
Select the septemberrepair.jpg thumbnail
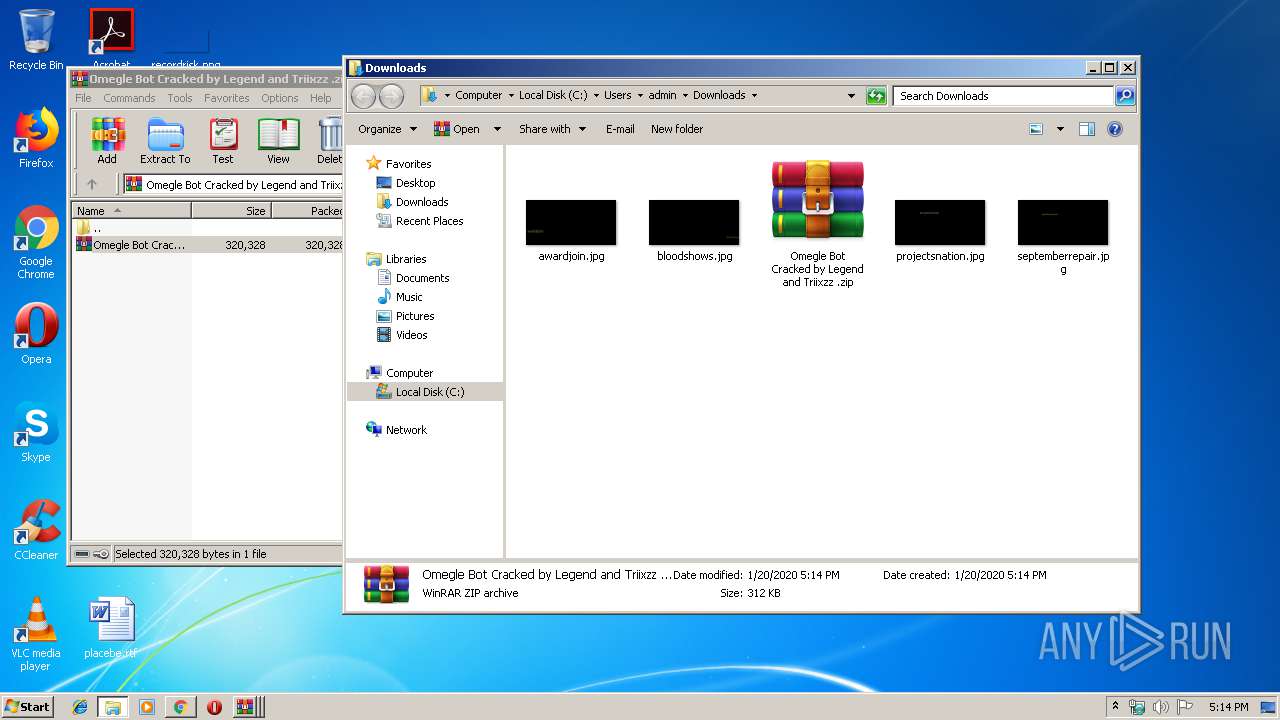1063,236
